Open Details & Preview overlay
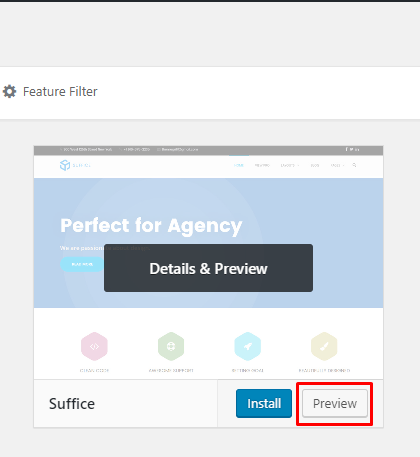This screenshot has width=420, height=457. pyautogui.click(x=208, y=268)
